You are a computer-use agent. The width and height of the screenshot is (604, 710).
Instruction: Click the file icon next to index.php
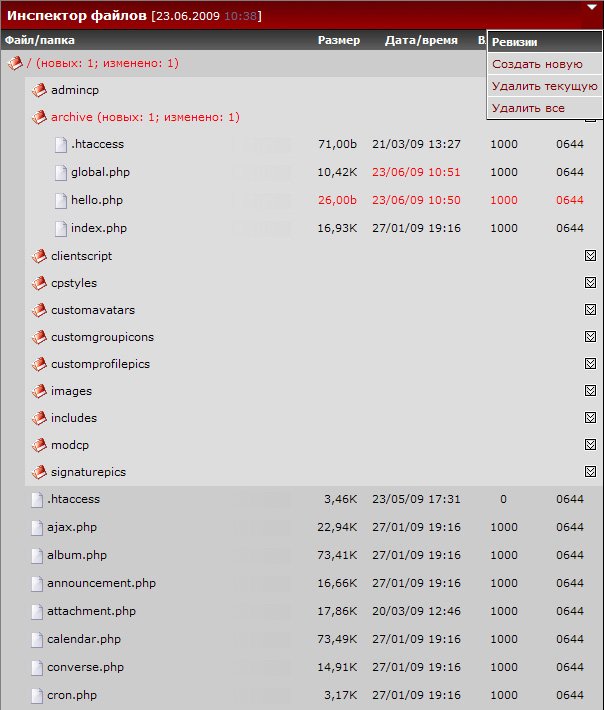61,229
